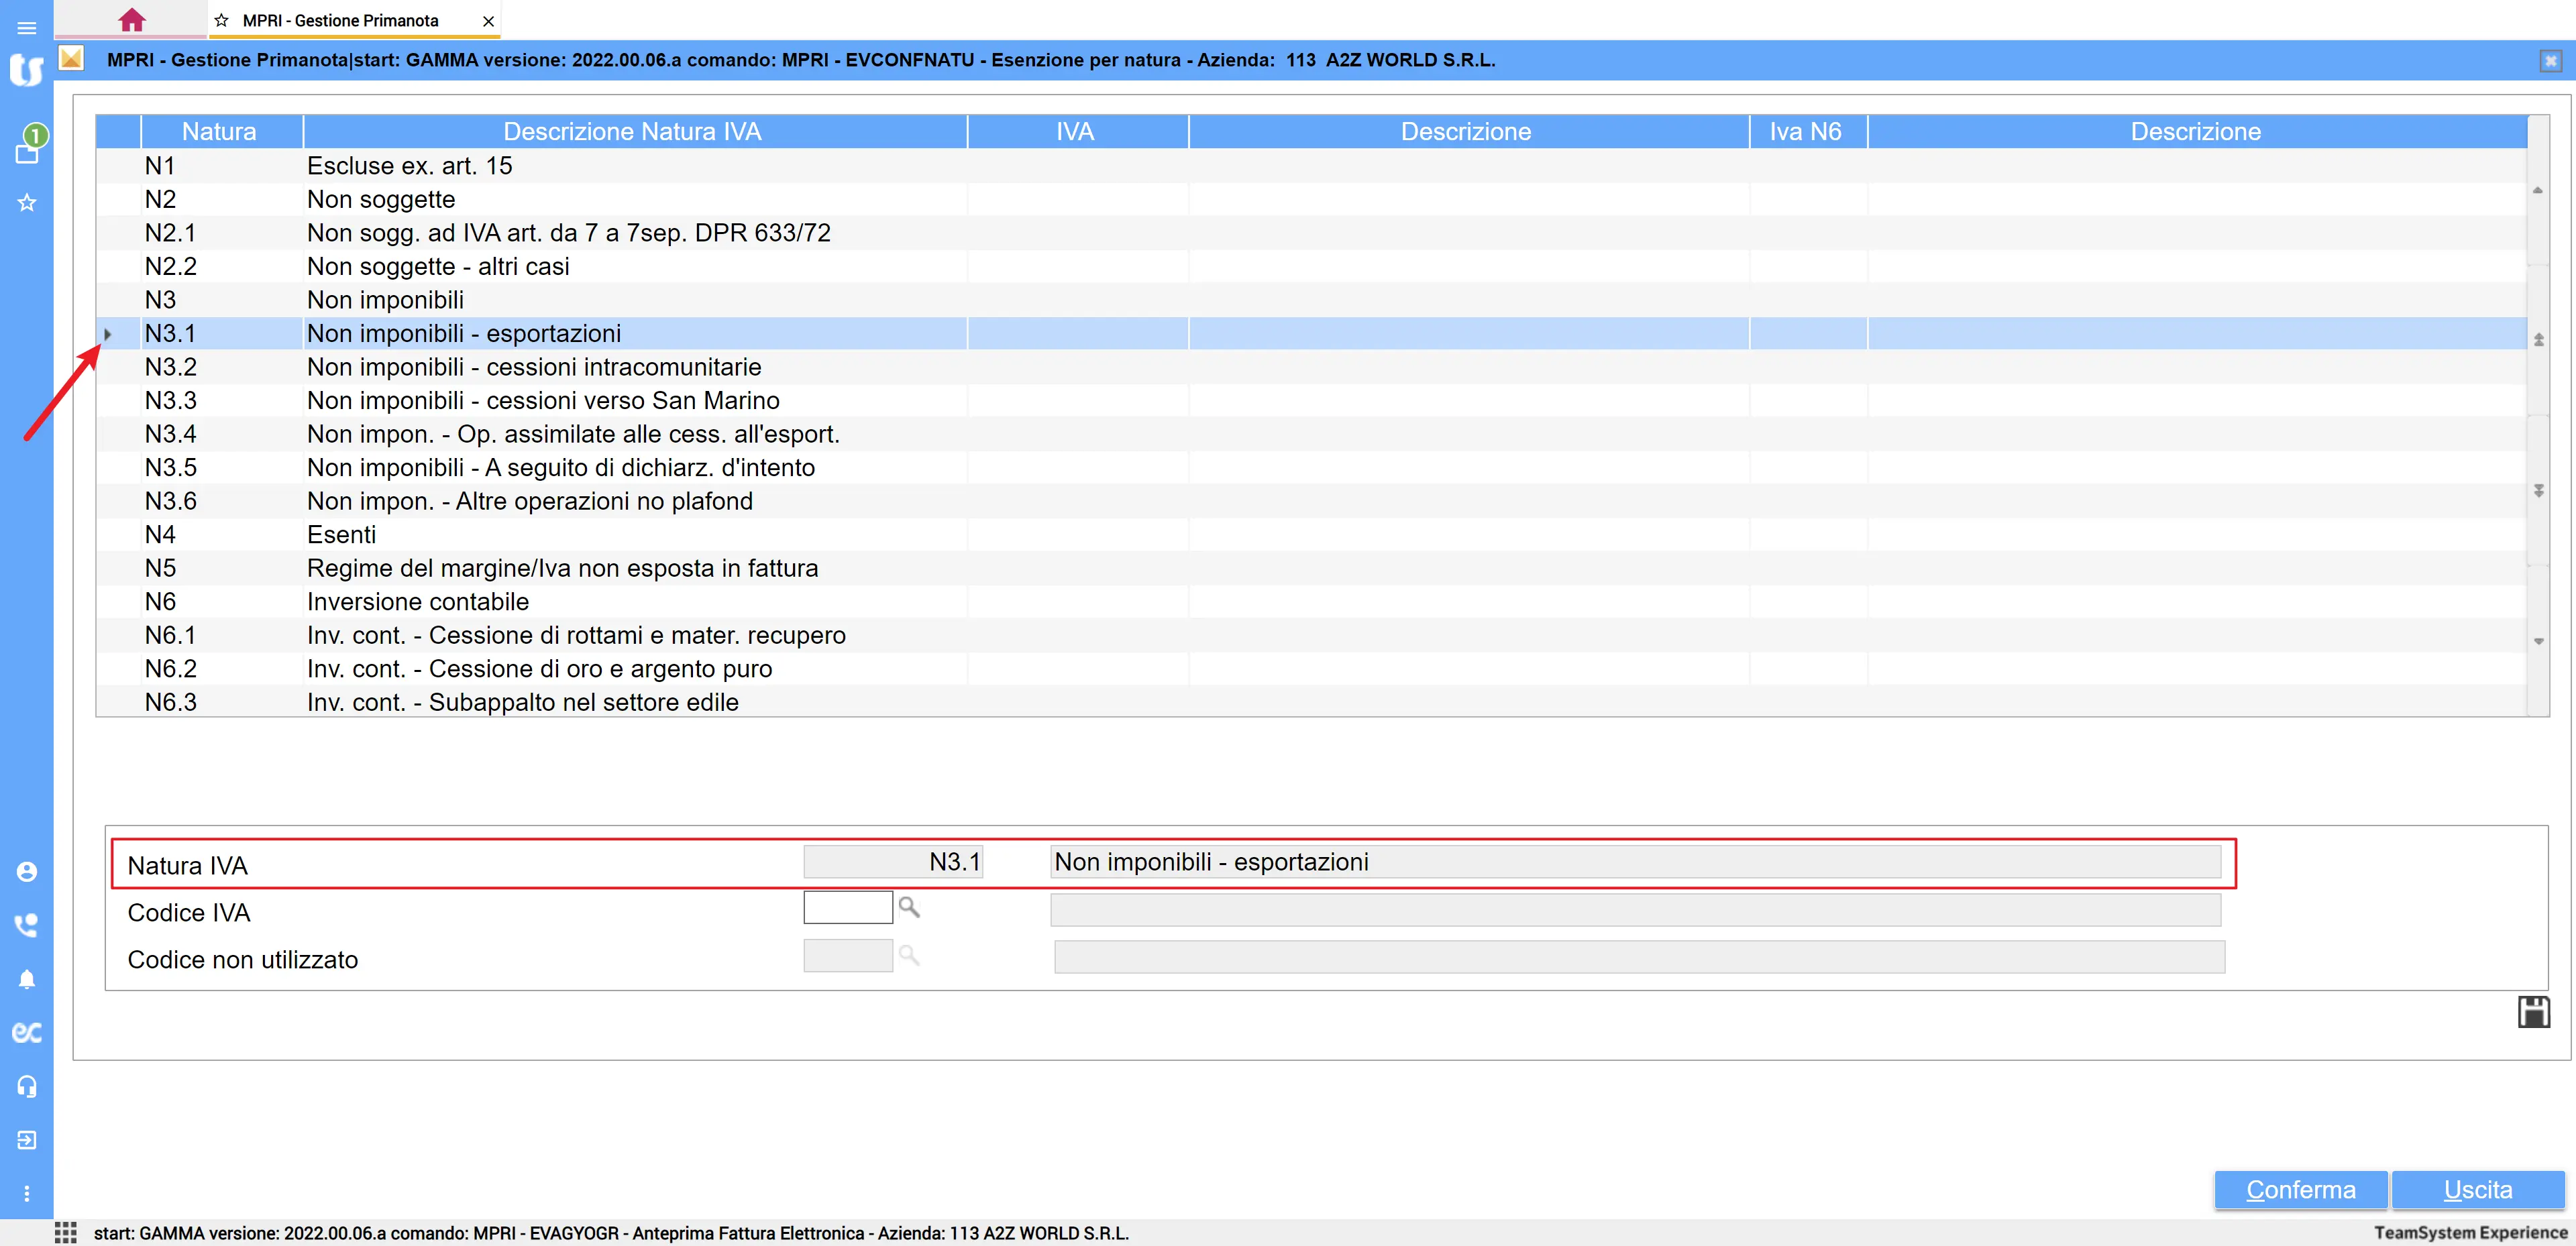The height and width of the screenshot is (1246, 2576).
Task: Jump to first row with double-up arrow
Action: [x=2538, y=340]
